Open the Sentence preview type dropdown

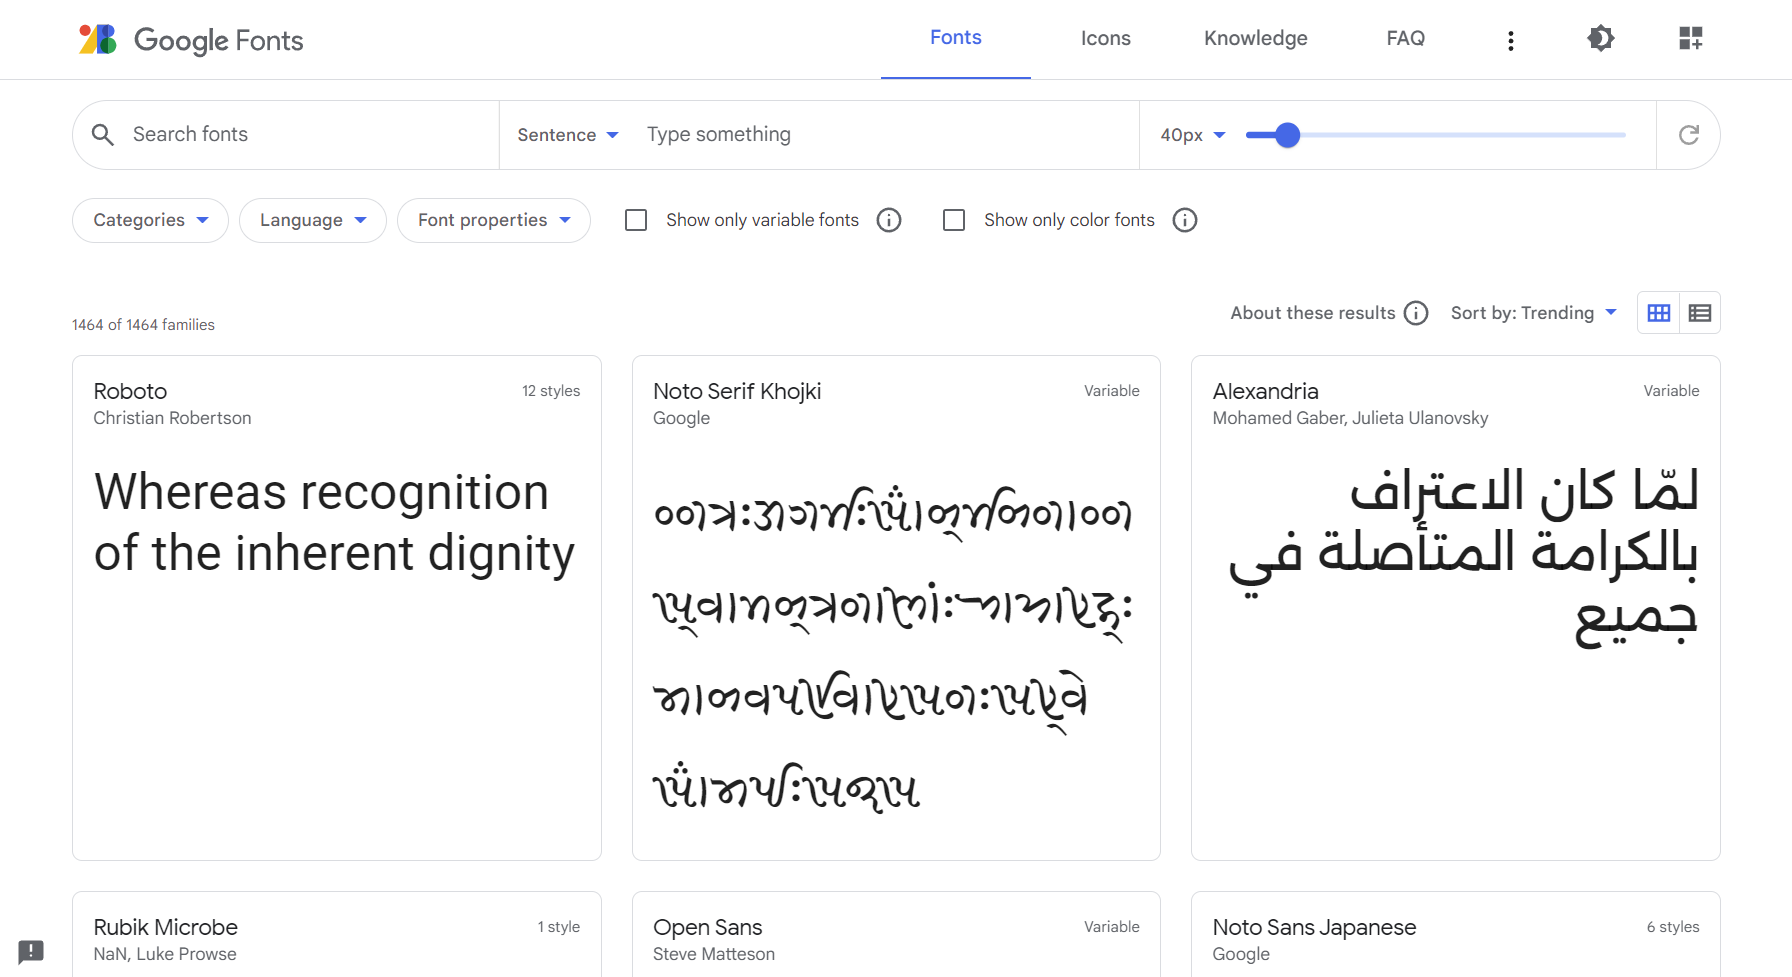click(x=567, y=135)
